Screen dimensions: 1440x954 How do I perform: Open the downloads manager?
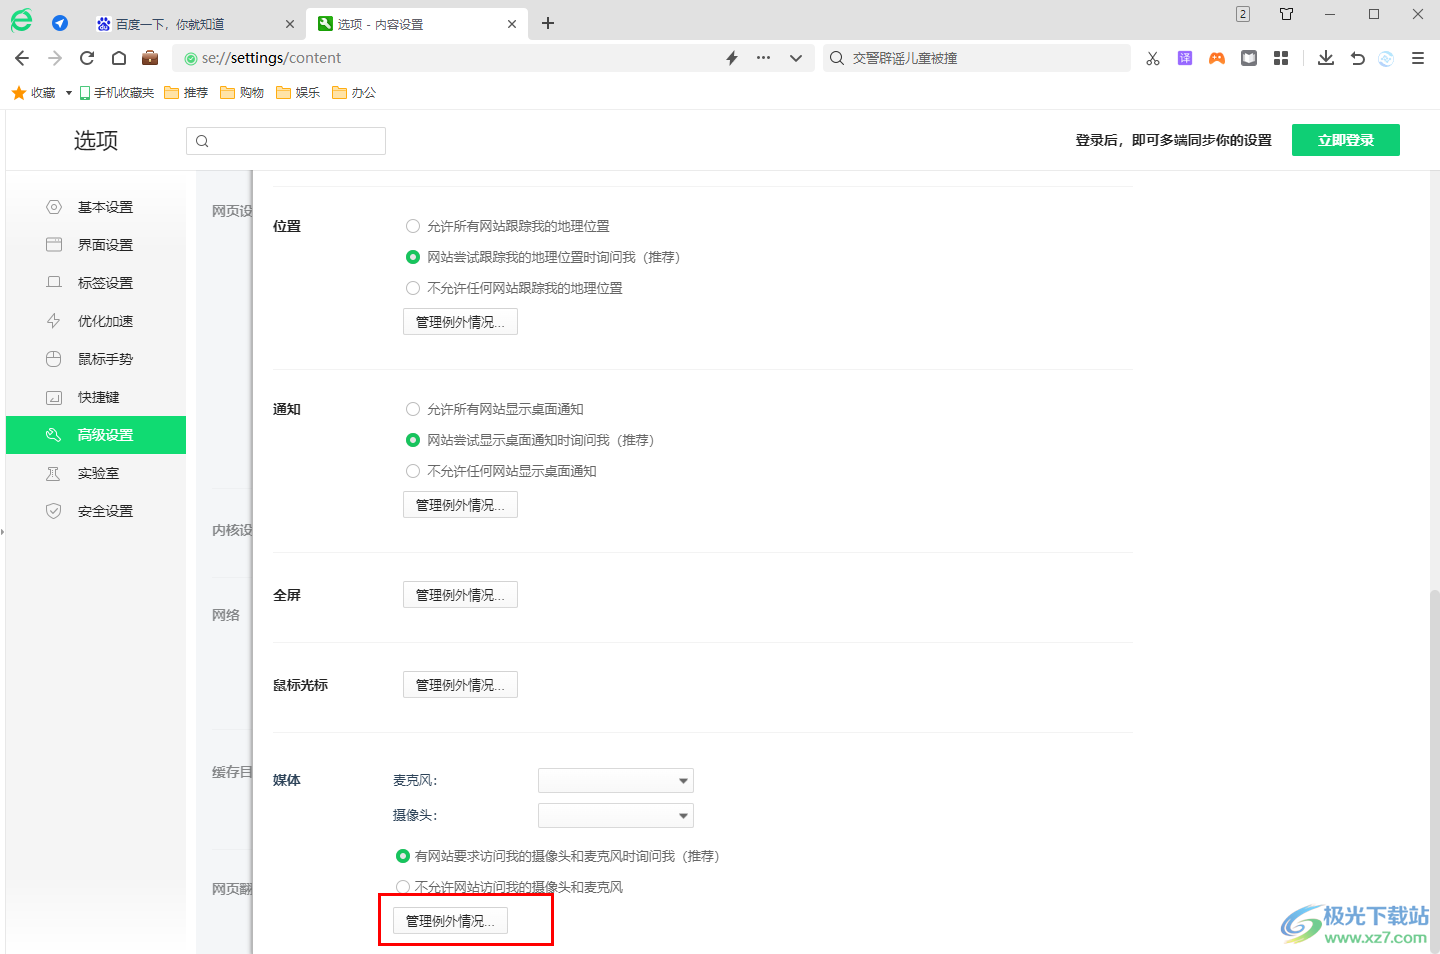point(1326,58)
